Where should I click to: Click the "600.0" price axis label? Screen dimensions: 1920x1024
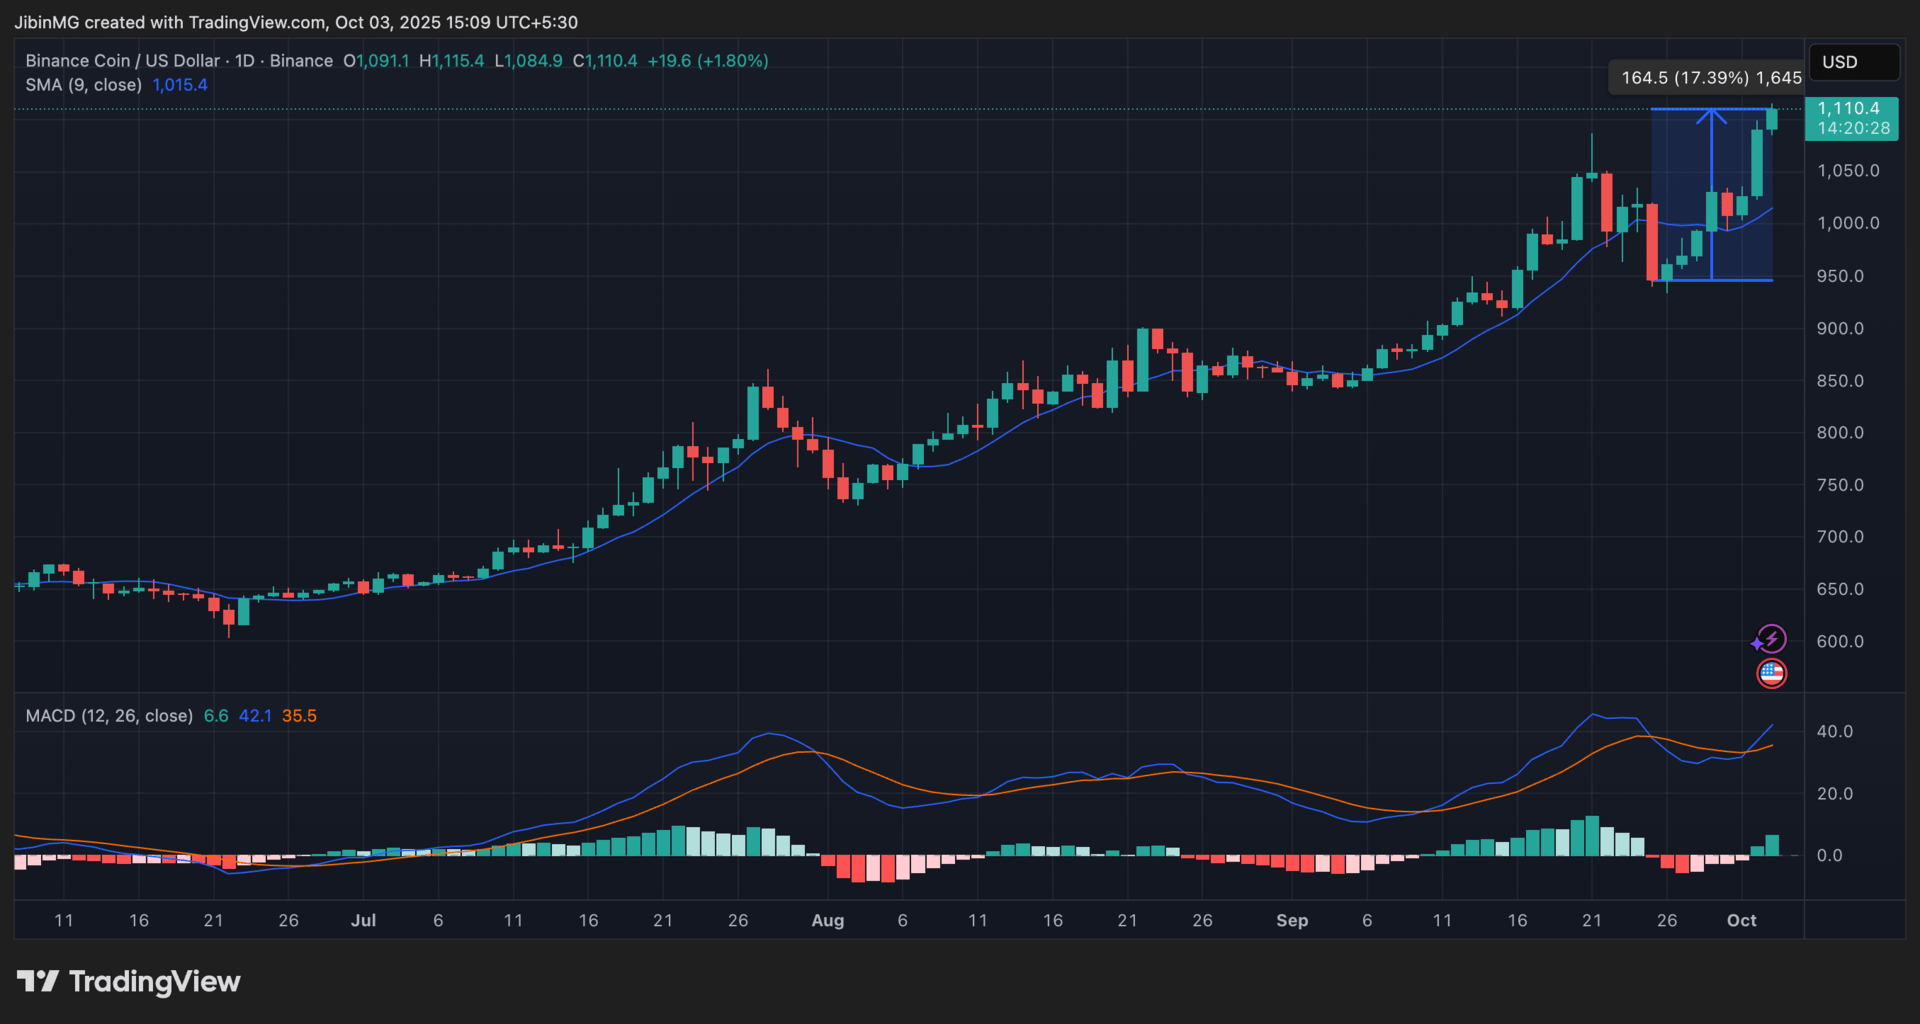point(1840,641)
